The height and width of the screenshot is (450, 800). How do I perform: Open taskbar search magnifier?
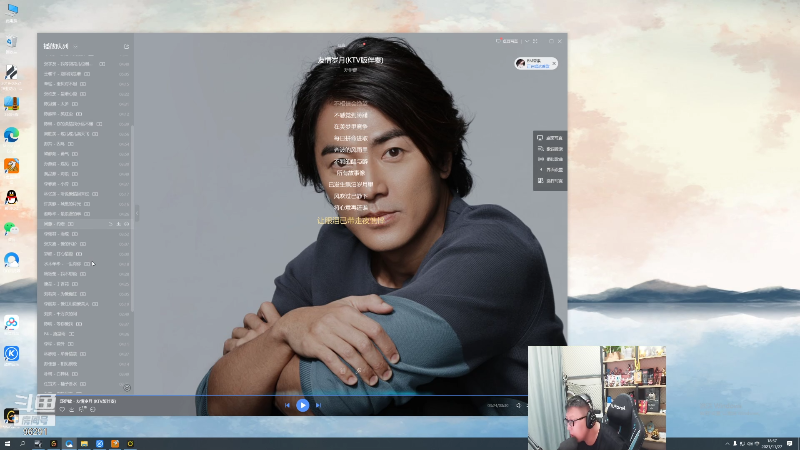click(x=22, y=444)
